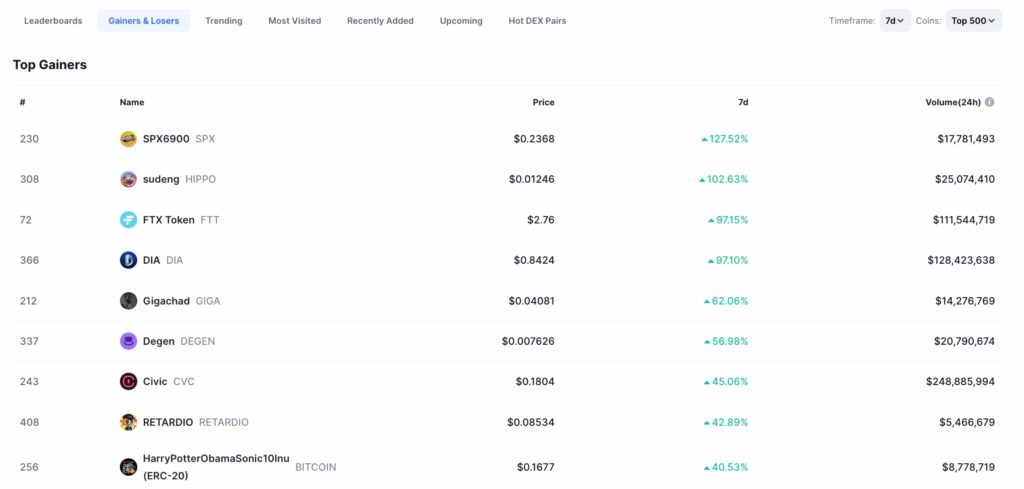1024x489 pixels.
Task: Open the Hot DEX Pairs tab
Action: [537, 21]
